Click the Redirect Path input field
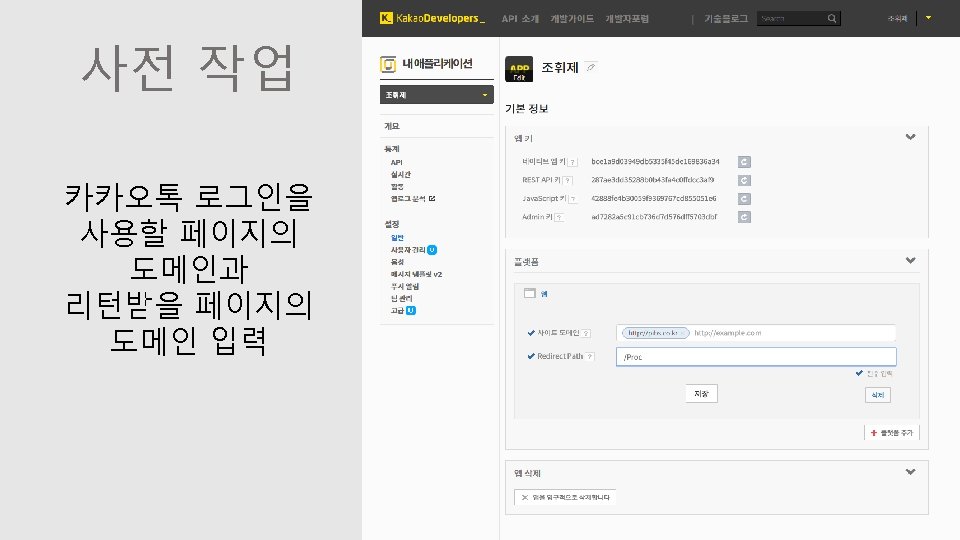The width and height of the screenshot is (960, 540). 756,357
